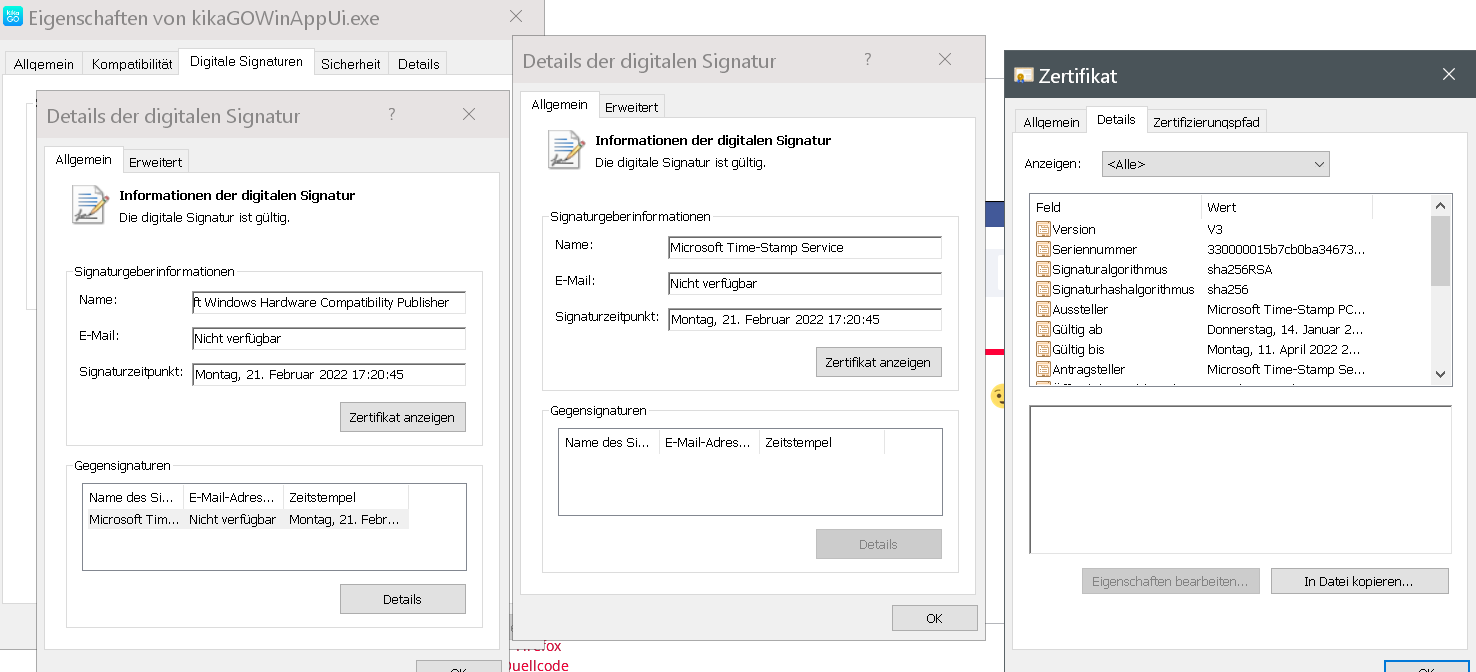Click Name des Si... header in middle dialog
Screen dimensions: 1476x672
(609, 442)
